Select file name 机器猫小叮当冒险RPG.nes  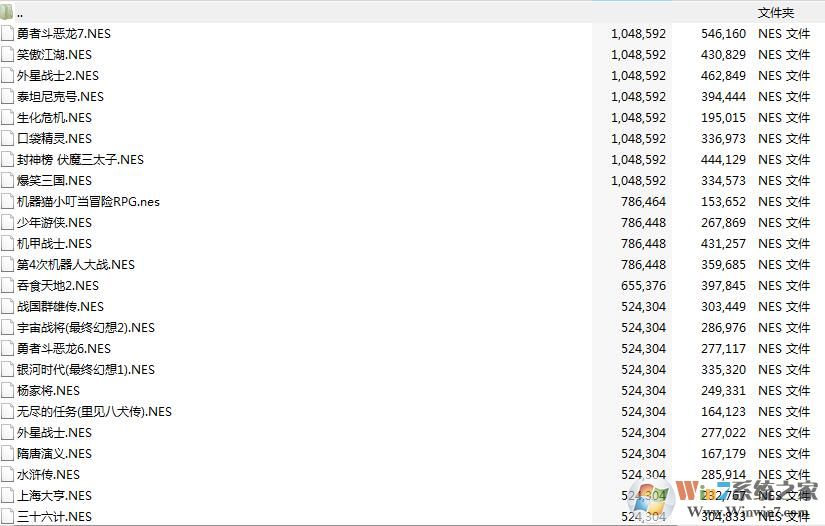(x=88, y=202)
